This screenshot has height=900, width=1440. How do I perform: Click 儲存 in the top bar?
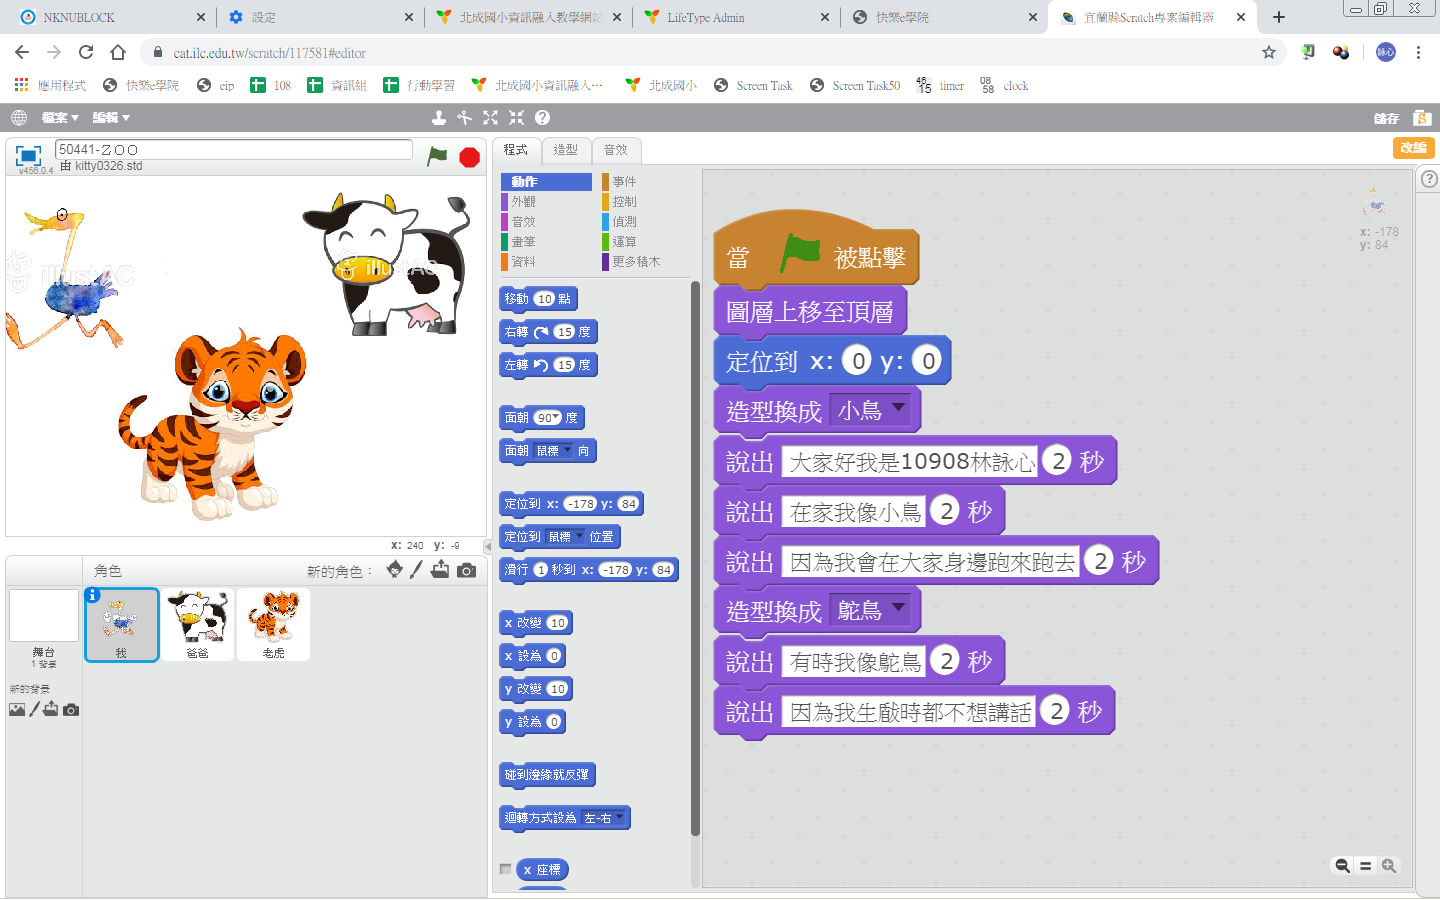coord(1386,118)
